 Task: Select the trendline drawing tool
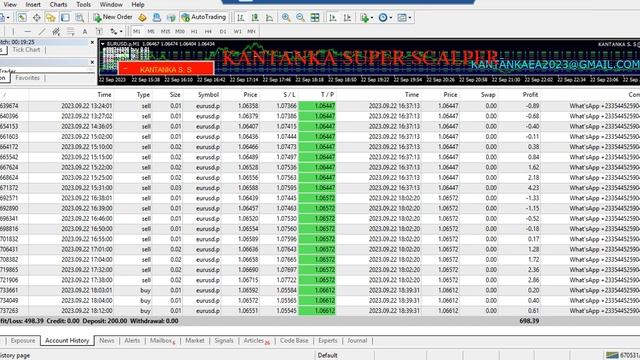(42, 31)
